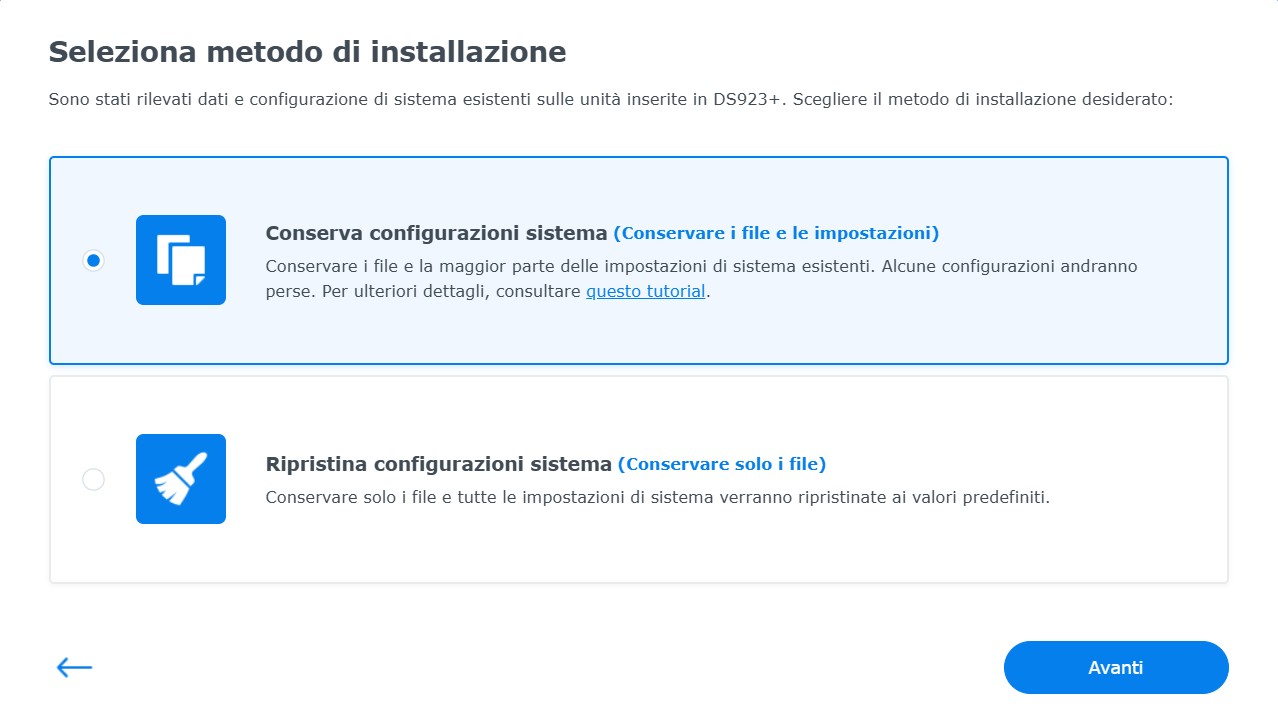The width and height of the screenshot is (1278, 722).
Task: Click '(Conservare i file e le impostazioni)' label
Action: coord(776,233)
